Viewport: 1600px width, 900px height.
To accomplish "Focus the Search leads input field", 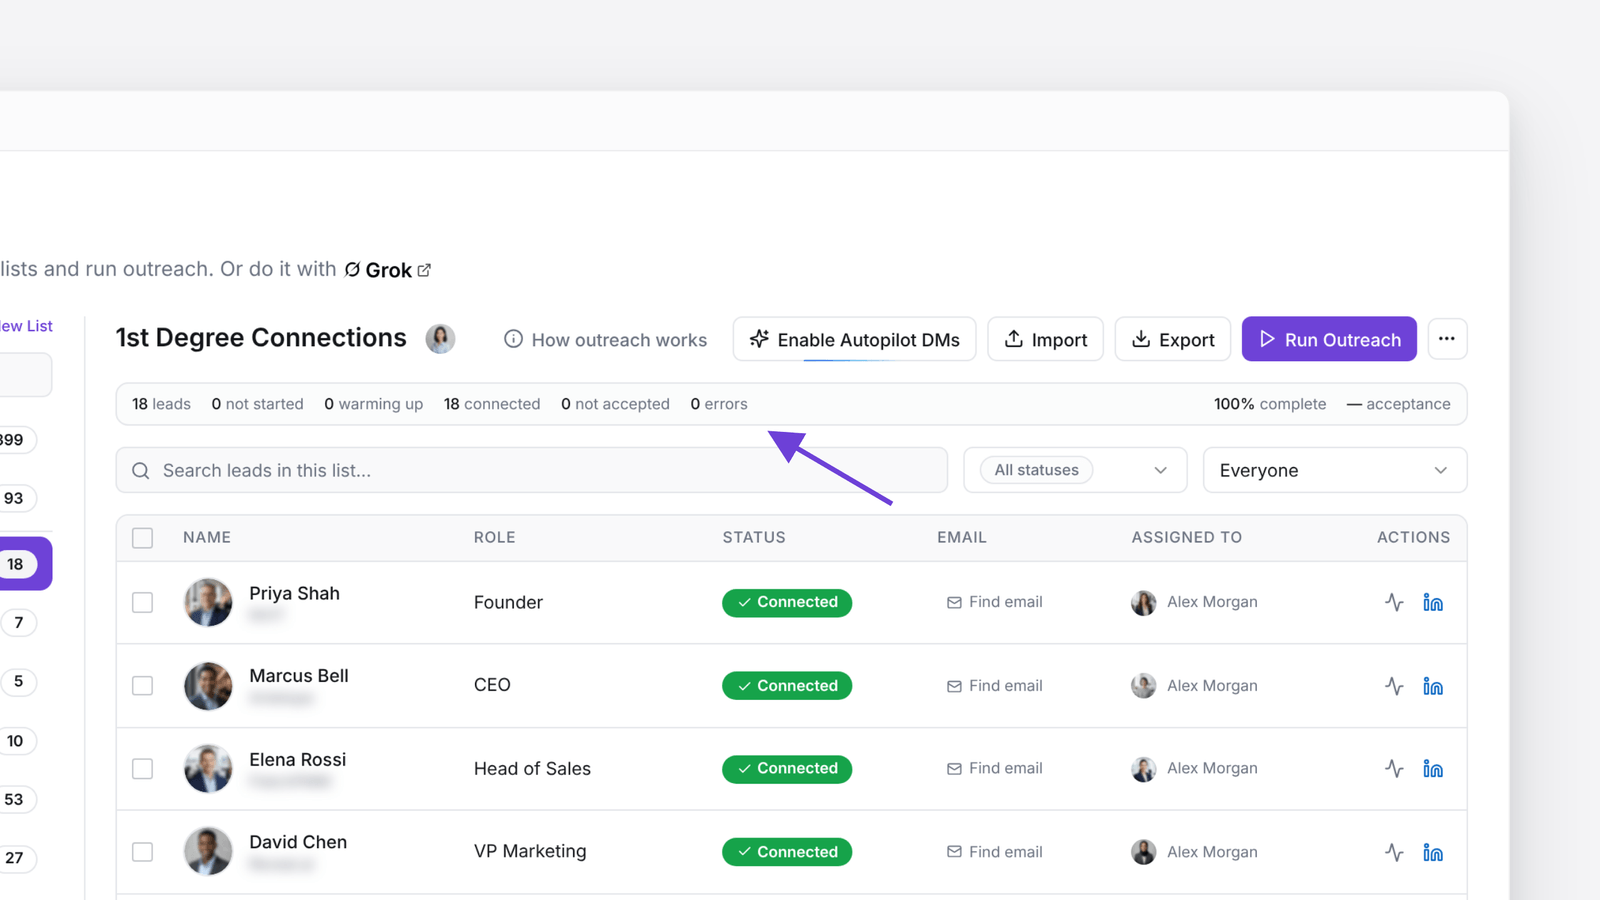I will tap(532, 470).
